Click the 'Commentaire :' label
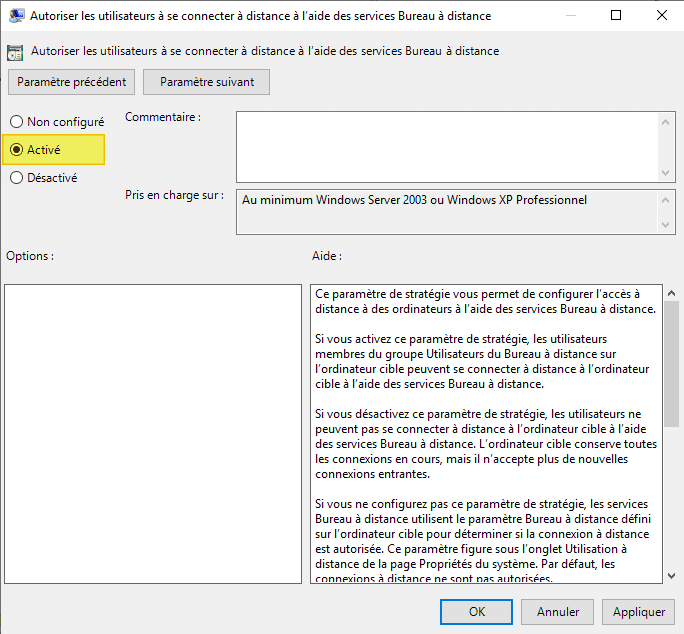Viewport: 684px width, 634px height. click(x=163, y=117)
